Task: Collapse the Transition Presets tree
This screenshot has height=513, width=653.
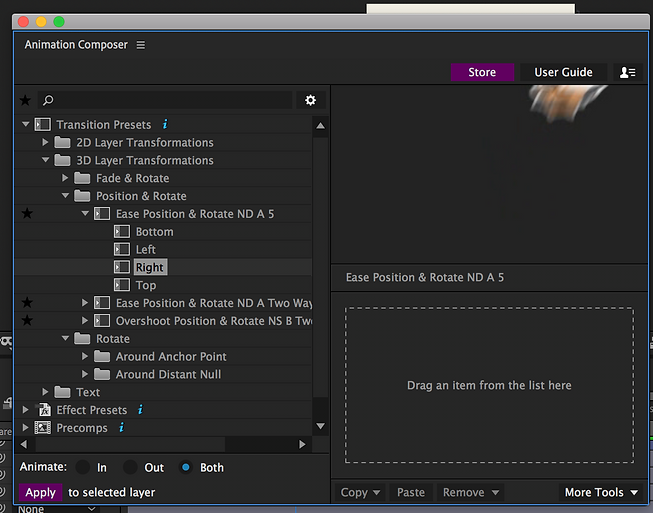Action: point(25,124)
